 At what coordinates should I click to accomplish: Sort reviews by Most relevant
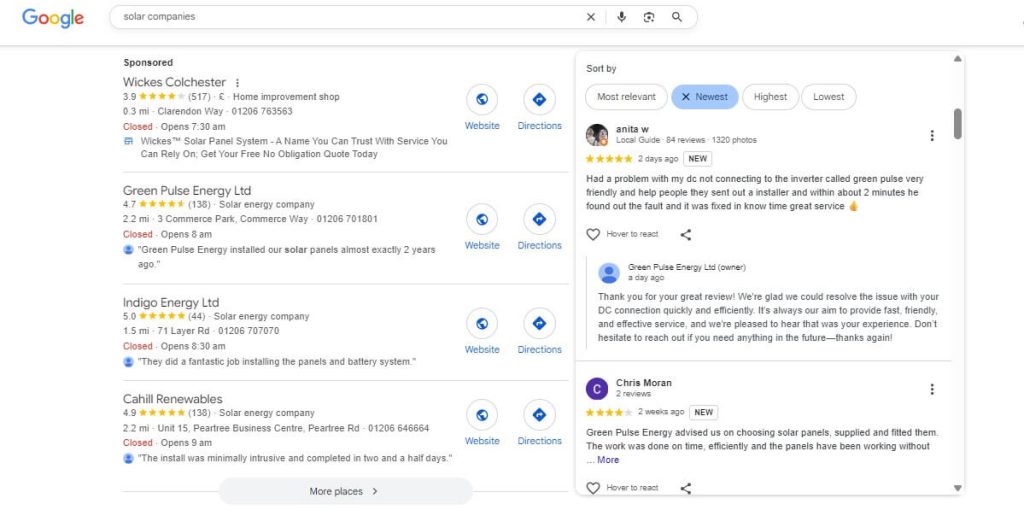pyautogui.click(x=626, y=97)
